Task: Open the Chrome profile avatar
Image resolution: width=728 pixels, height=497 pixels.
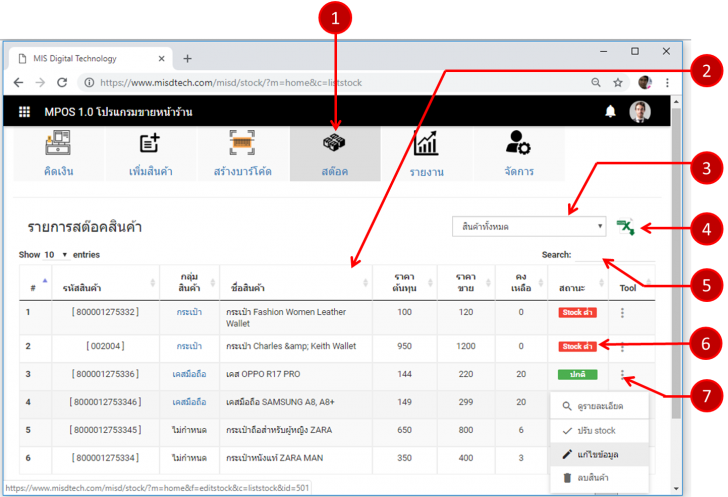Action: click(x=645, y=83)
